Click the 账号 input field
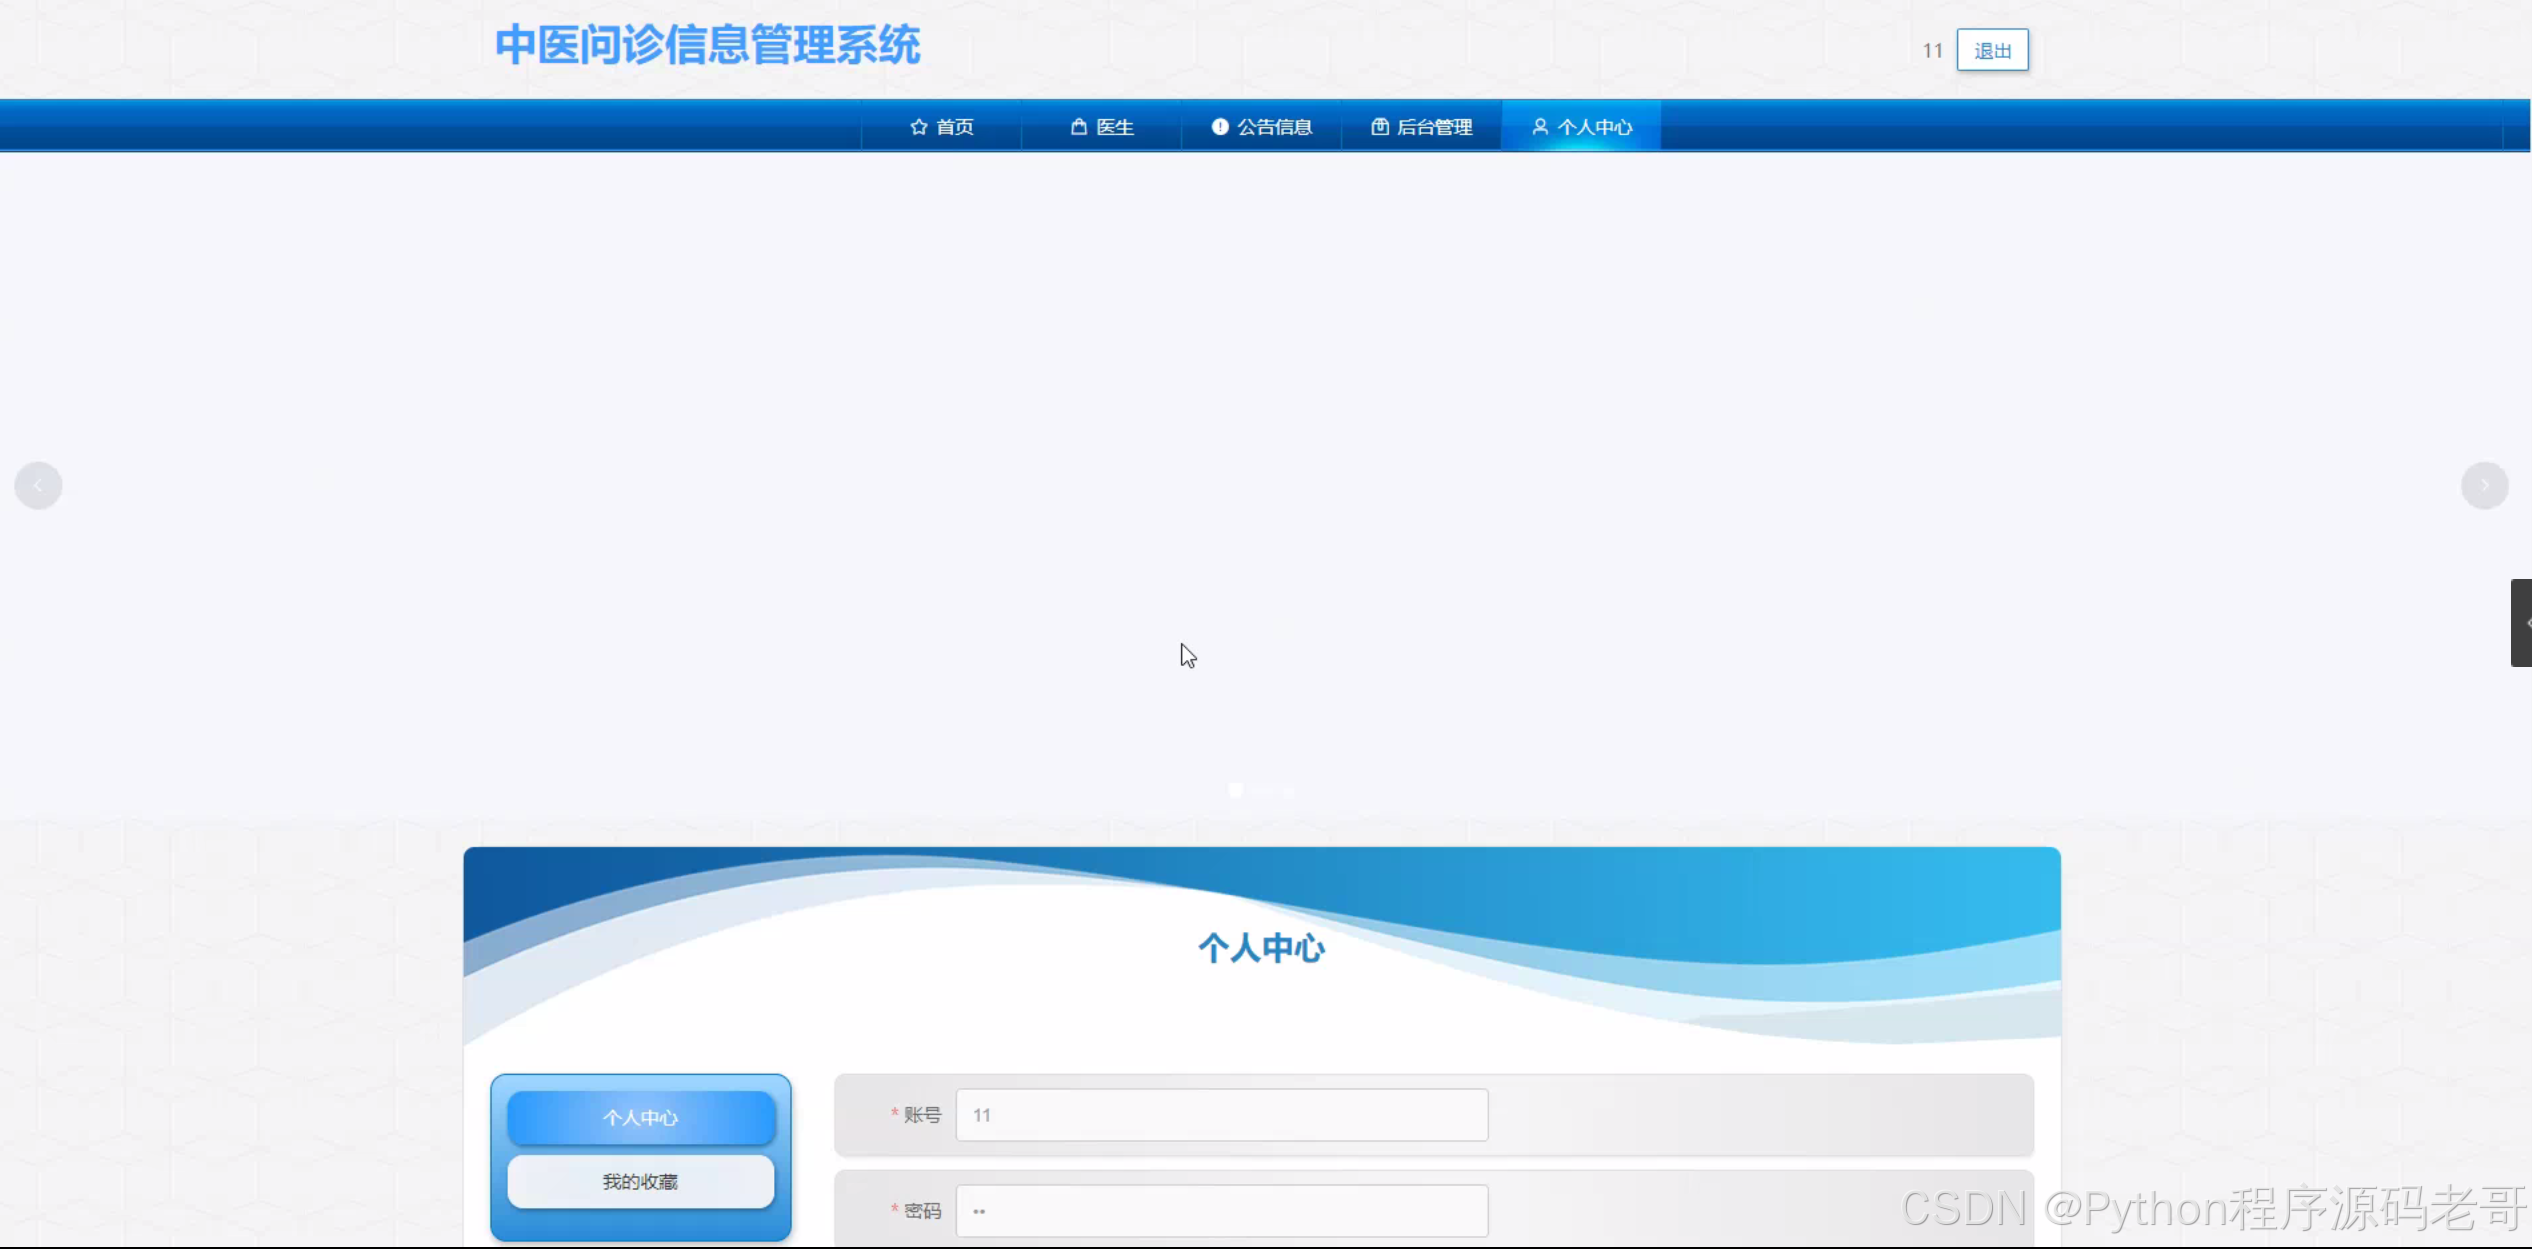Image resolution: width=2532 pixels, height=1249 pixels. pyautogui.click(x=1221, y=1115)
